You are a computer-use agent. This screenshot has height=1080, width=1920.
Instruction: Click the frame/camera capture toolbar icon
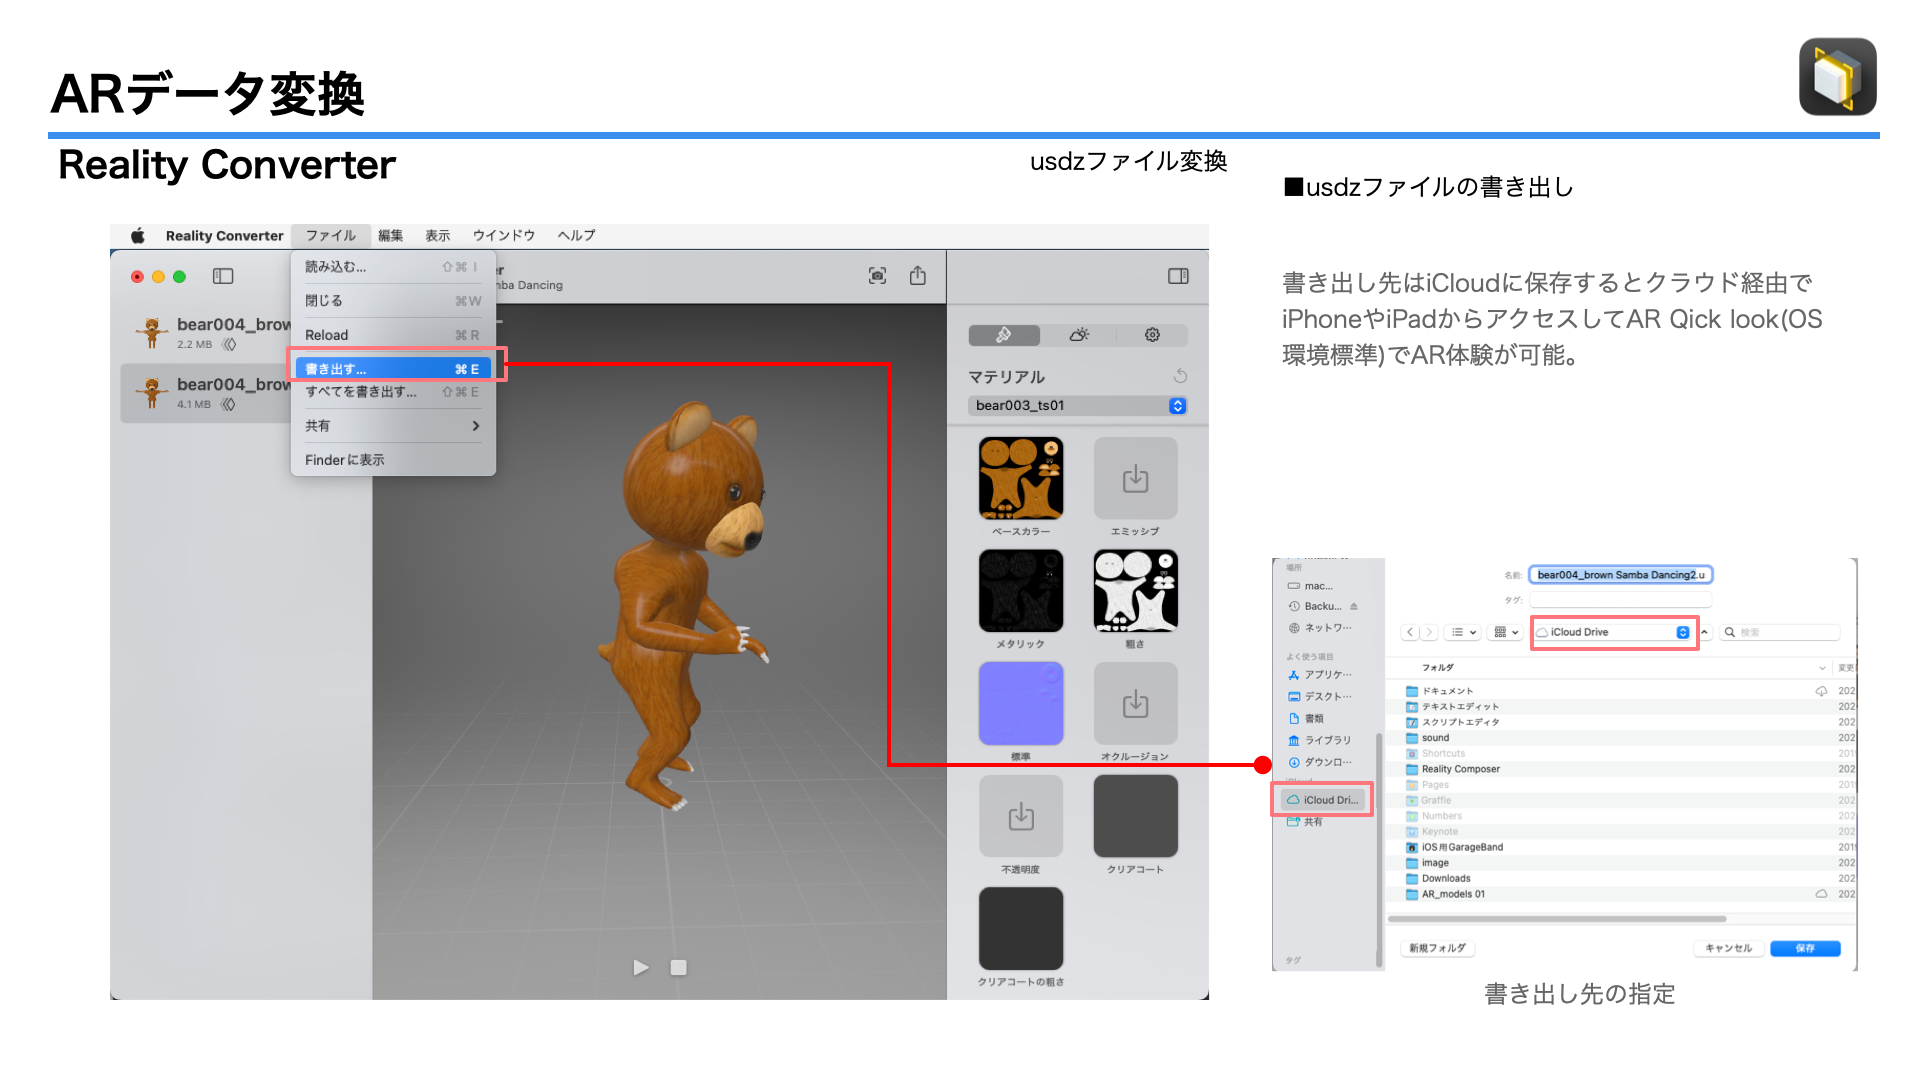coord(877,276)
